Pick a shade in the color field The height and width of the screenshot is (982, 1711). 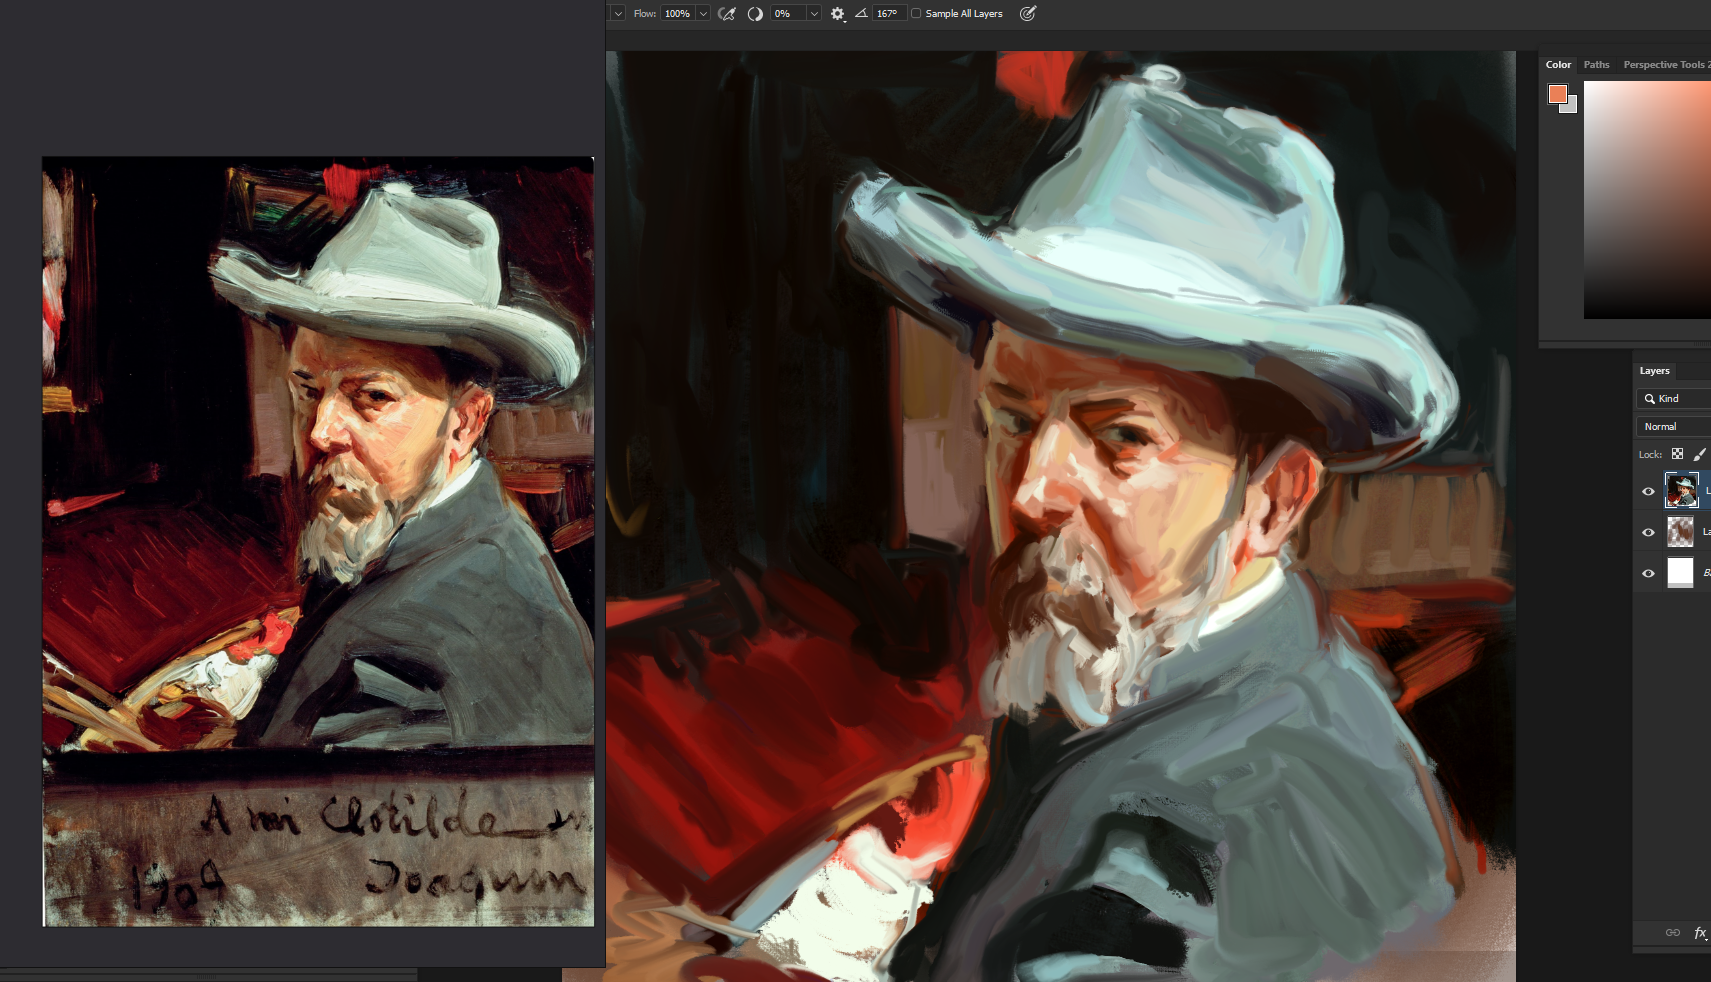[x=1647, y=200]
